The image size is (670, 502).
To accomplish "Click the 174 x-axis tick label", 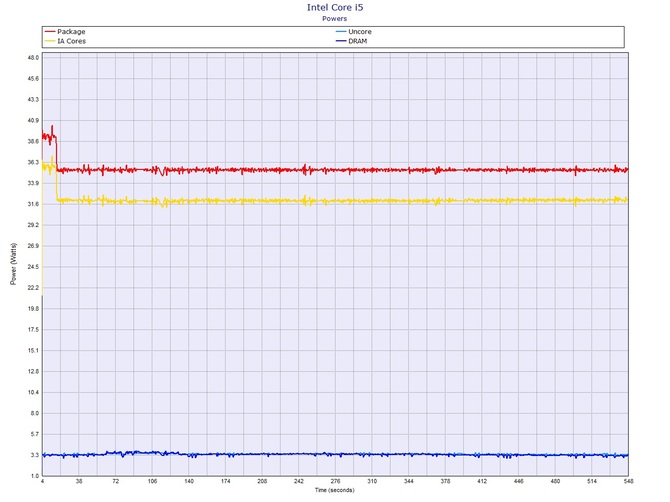I will pos(226,481).
